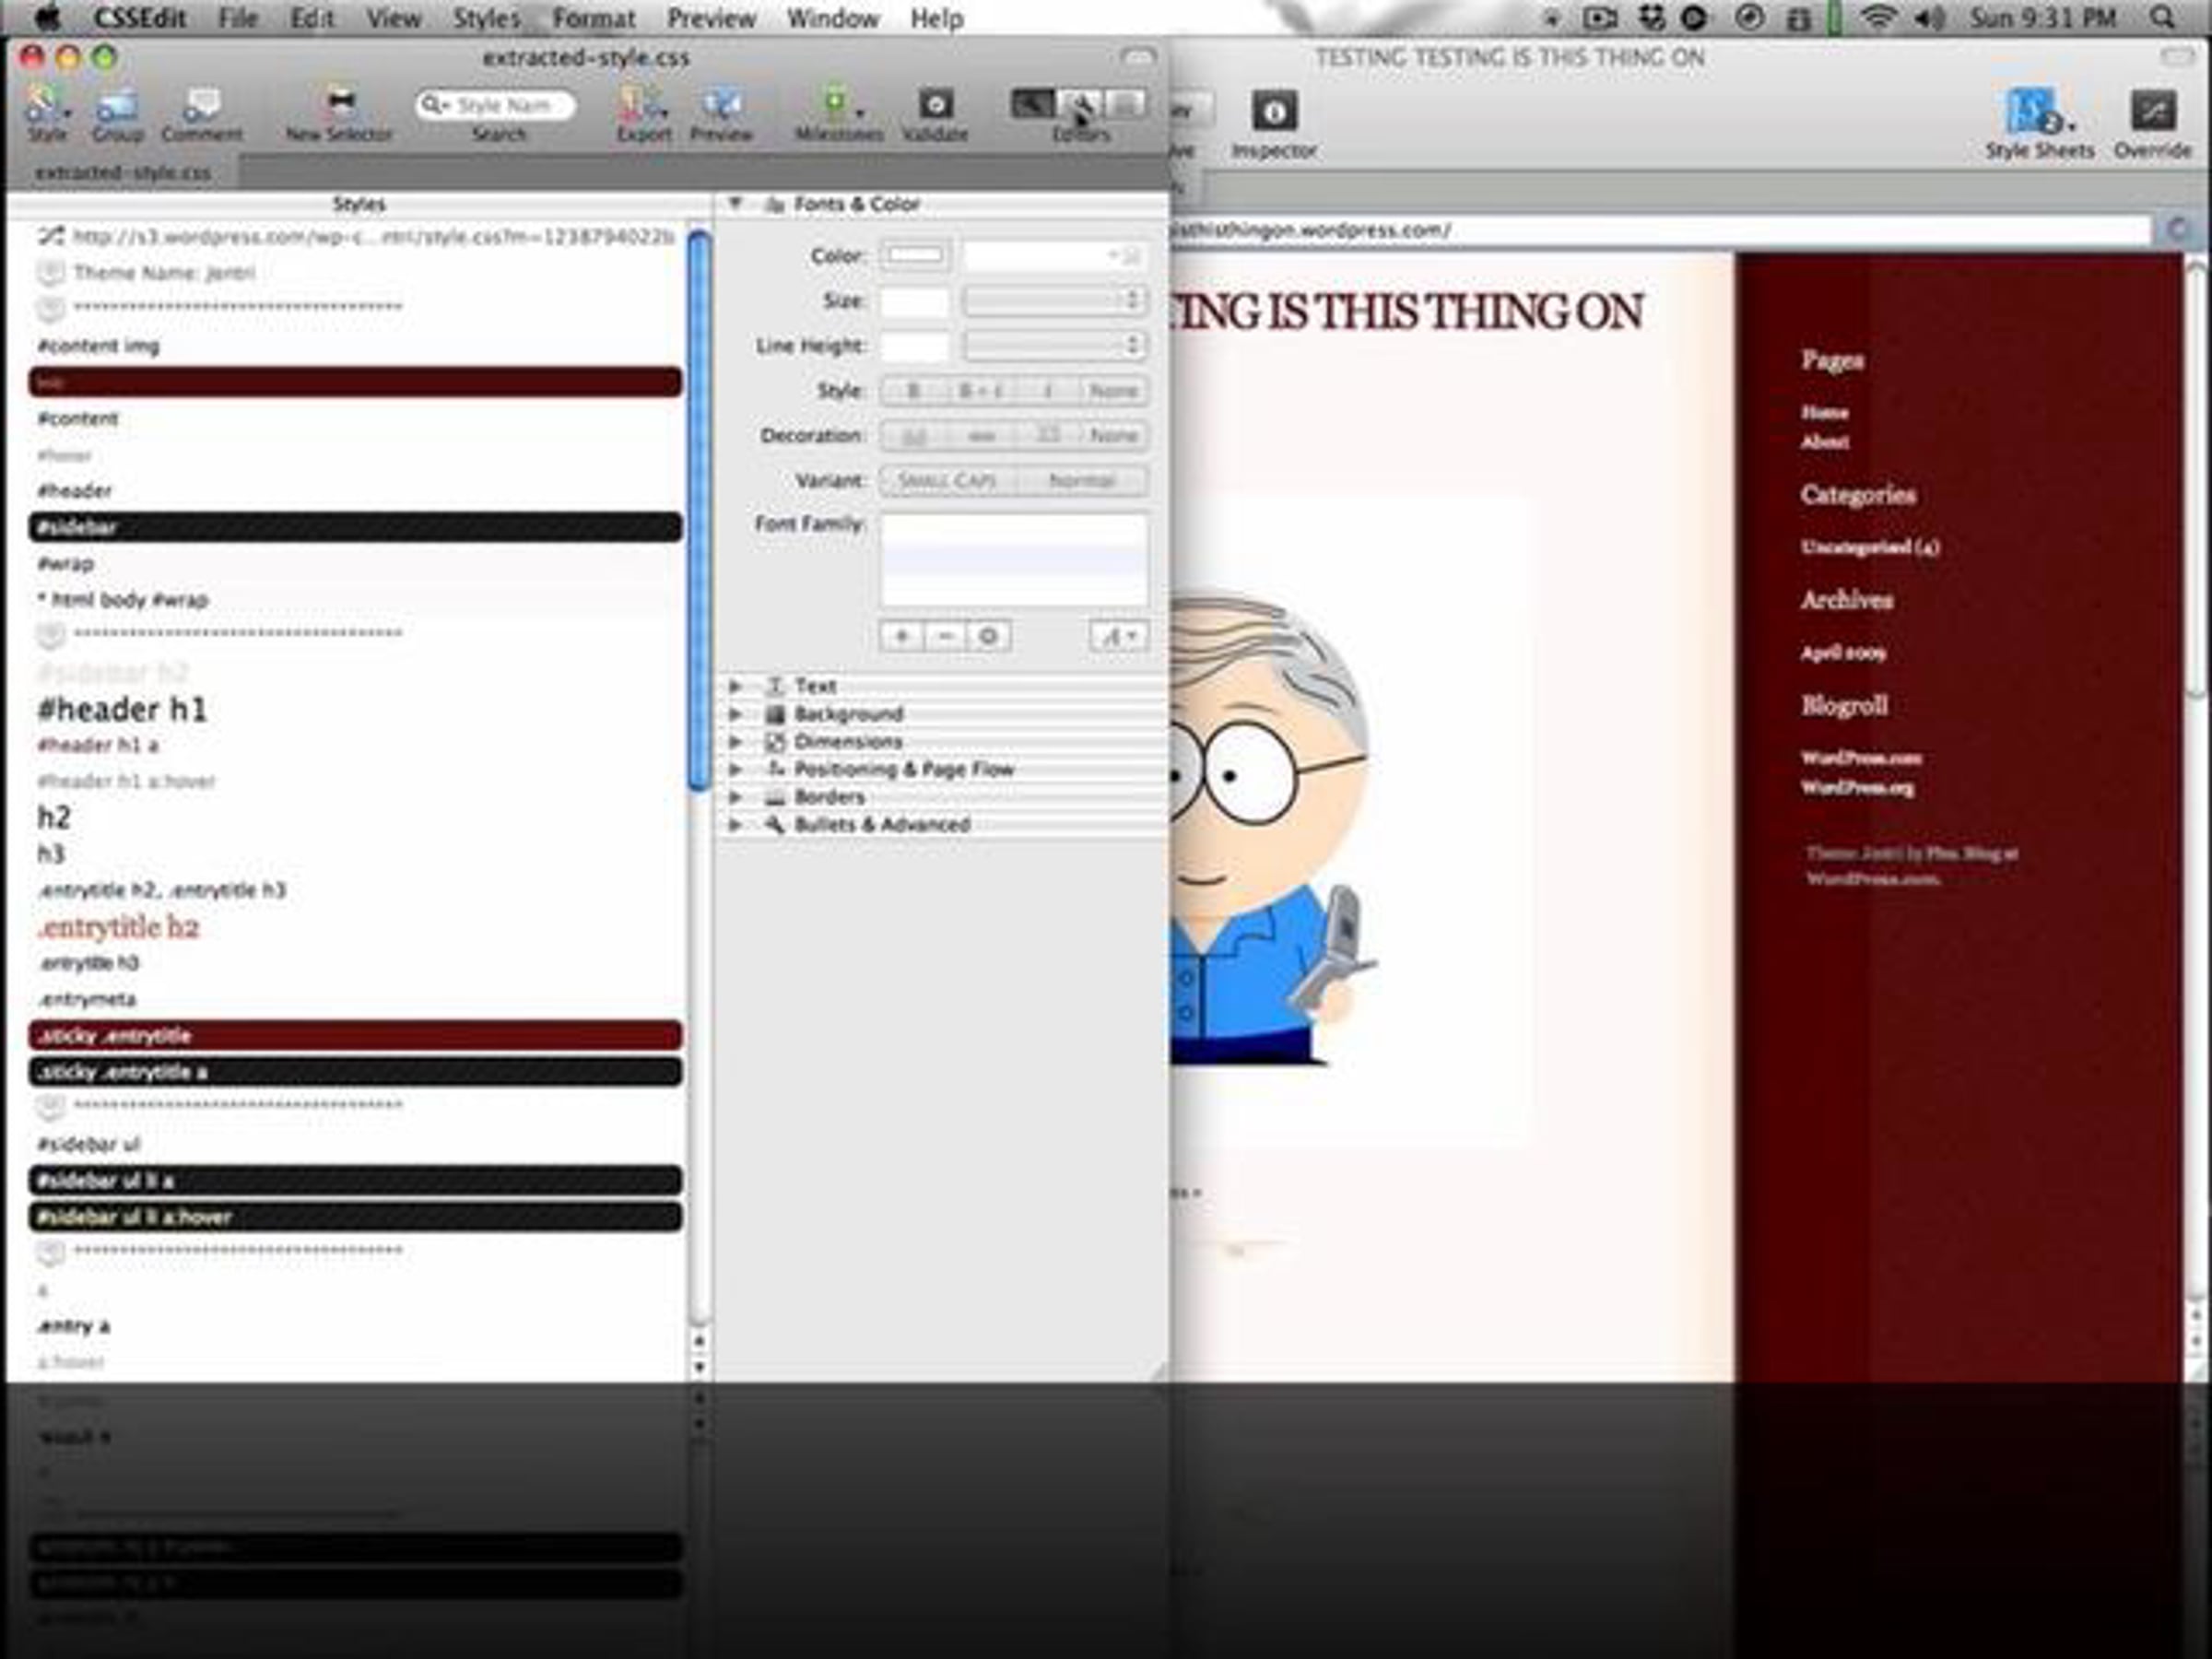Open the Edit menu
Screen dimensions: 2212x1659
point(312,18)
